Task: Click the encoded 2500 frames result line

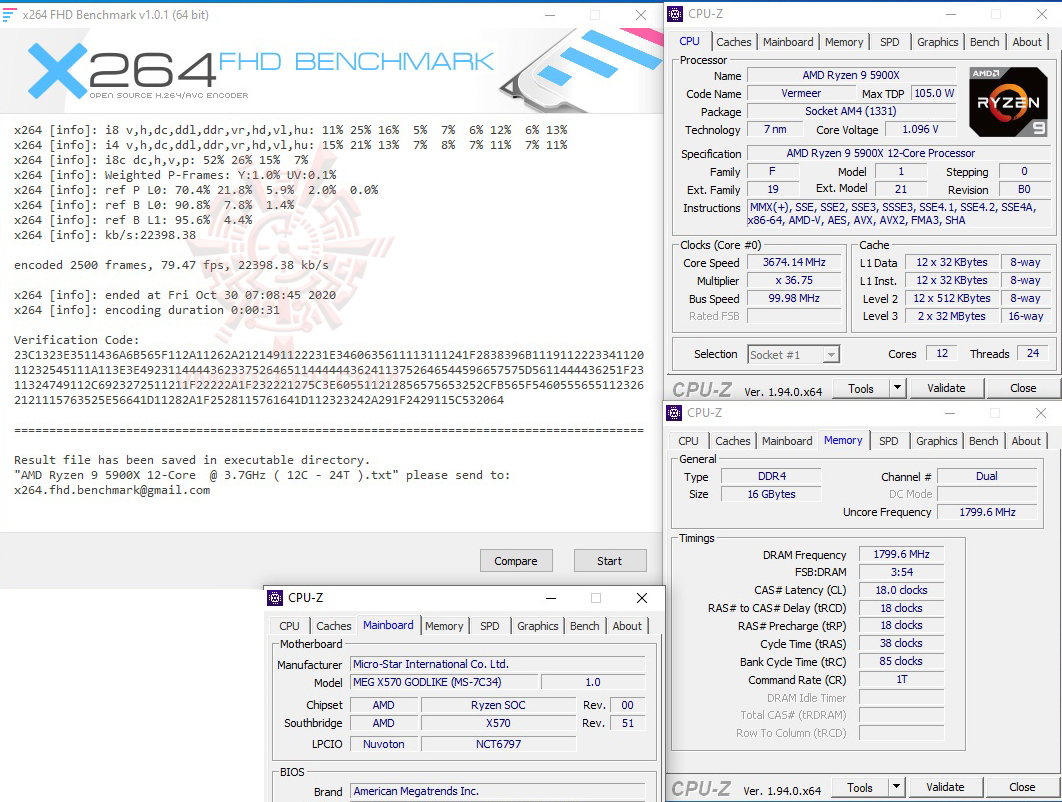Action: pos(171,265)
